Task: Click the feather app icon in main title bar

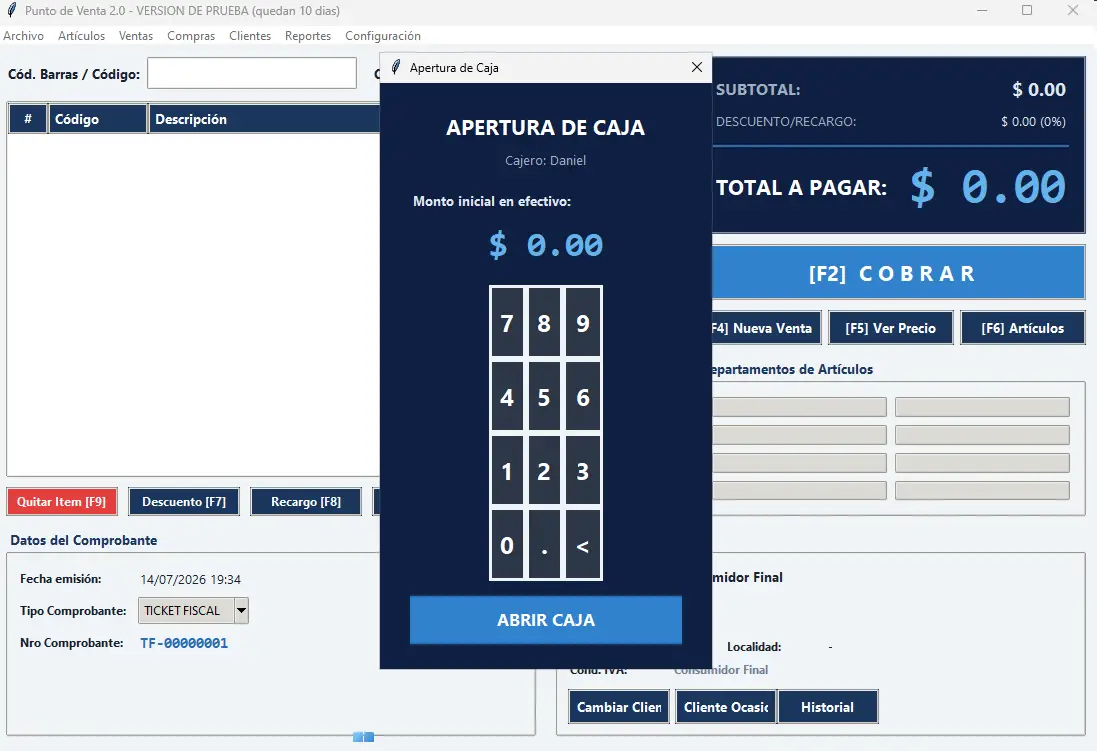Action: [11, 10]
